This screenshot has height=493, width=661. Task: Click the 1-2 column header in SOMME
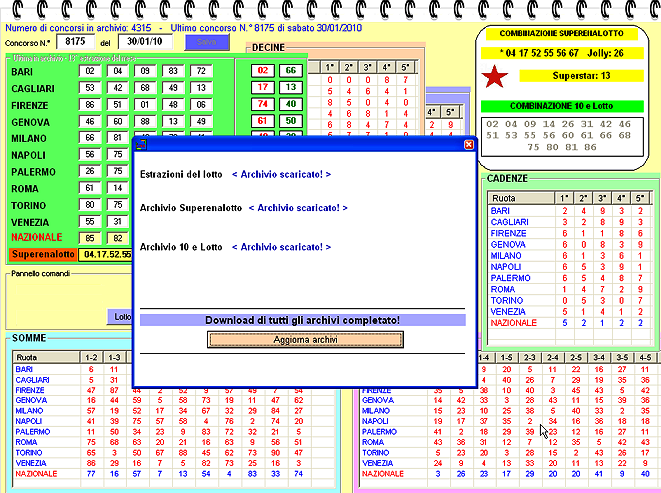(91, 358)
